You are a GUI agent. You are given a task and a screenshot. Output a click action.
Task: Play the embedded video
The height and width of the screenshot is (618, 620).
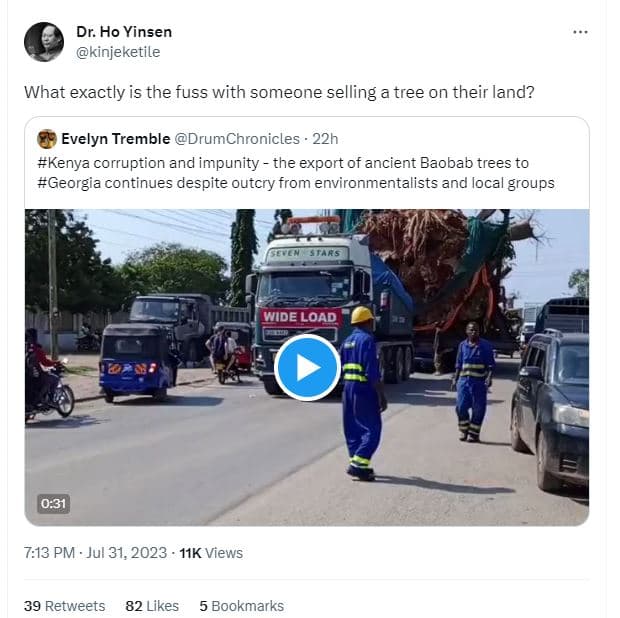tap(307, 367)
